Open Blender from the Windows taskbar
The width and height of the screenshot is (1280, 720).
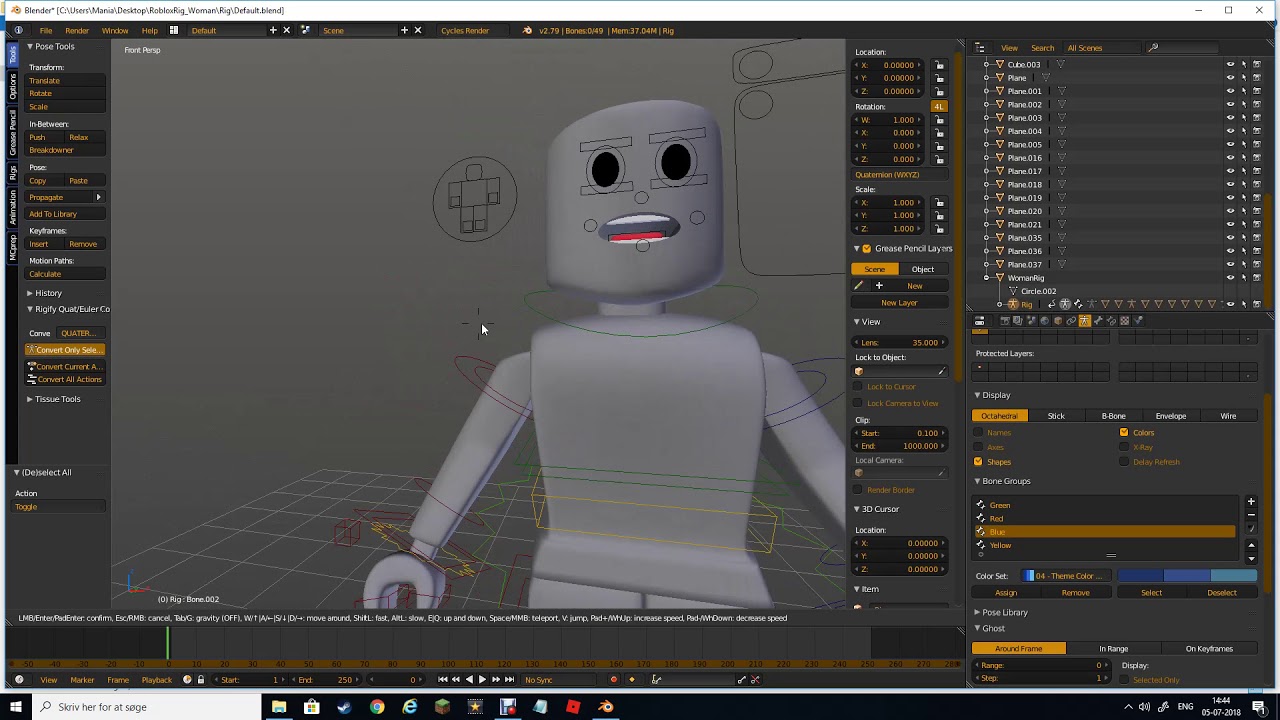point(605,707)
